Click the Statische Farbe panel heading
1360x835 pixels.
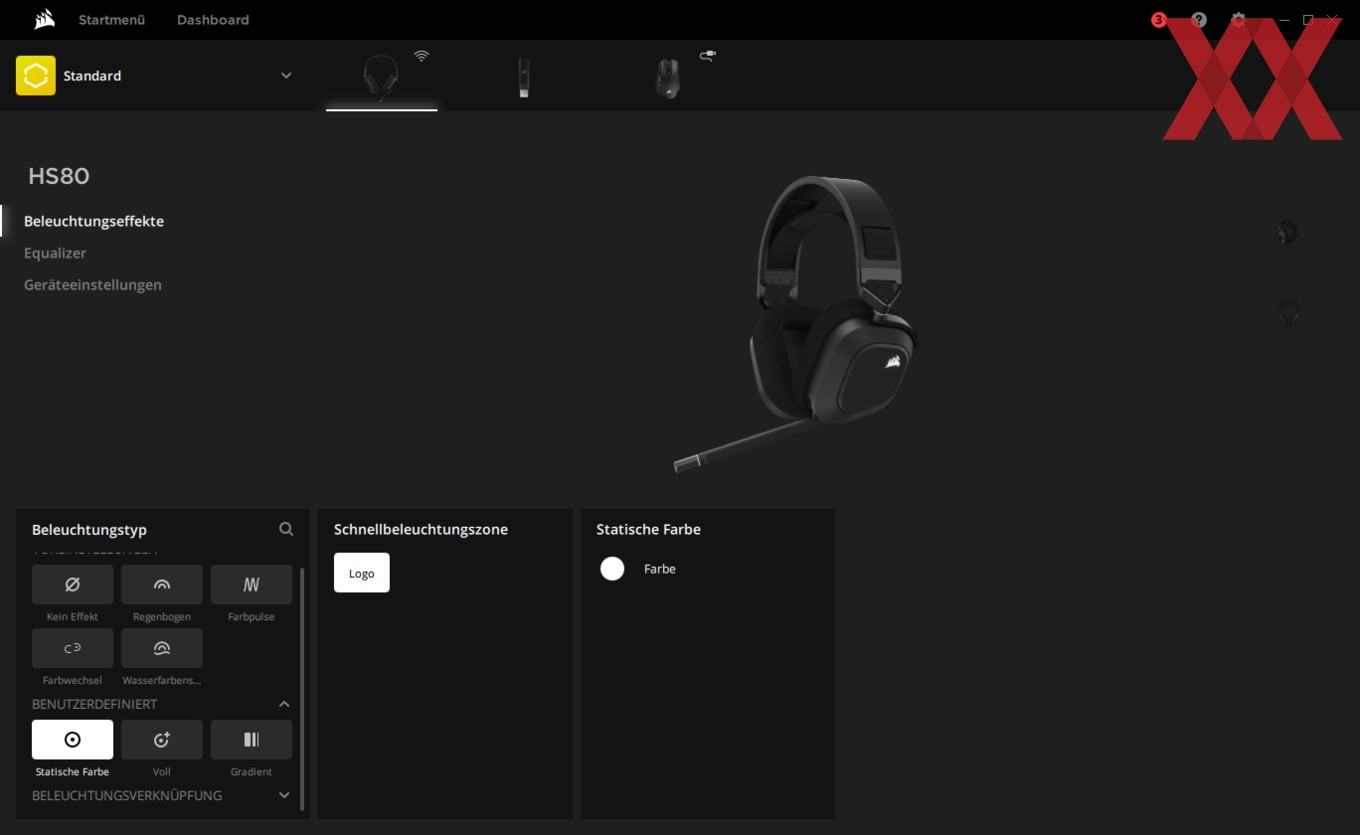click(x=648, y=529)
